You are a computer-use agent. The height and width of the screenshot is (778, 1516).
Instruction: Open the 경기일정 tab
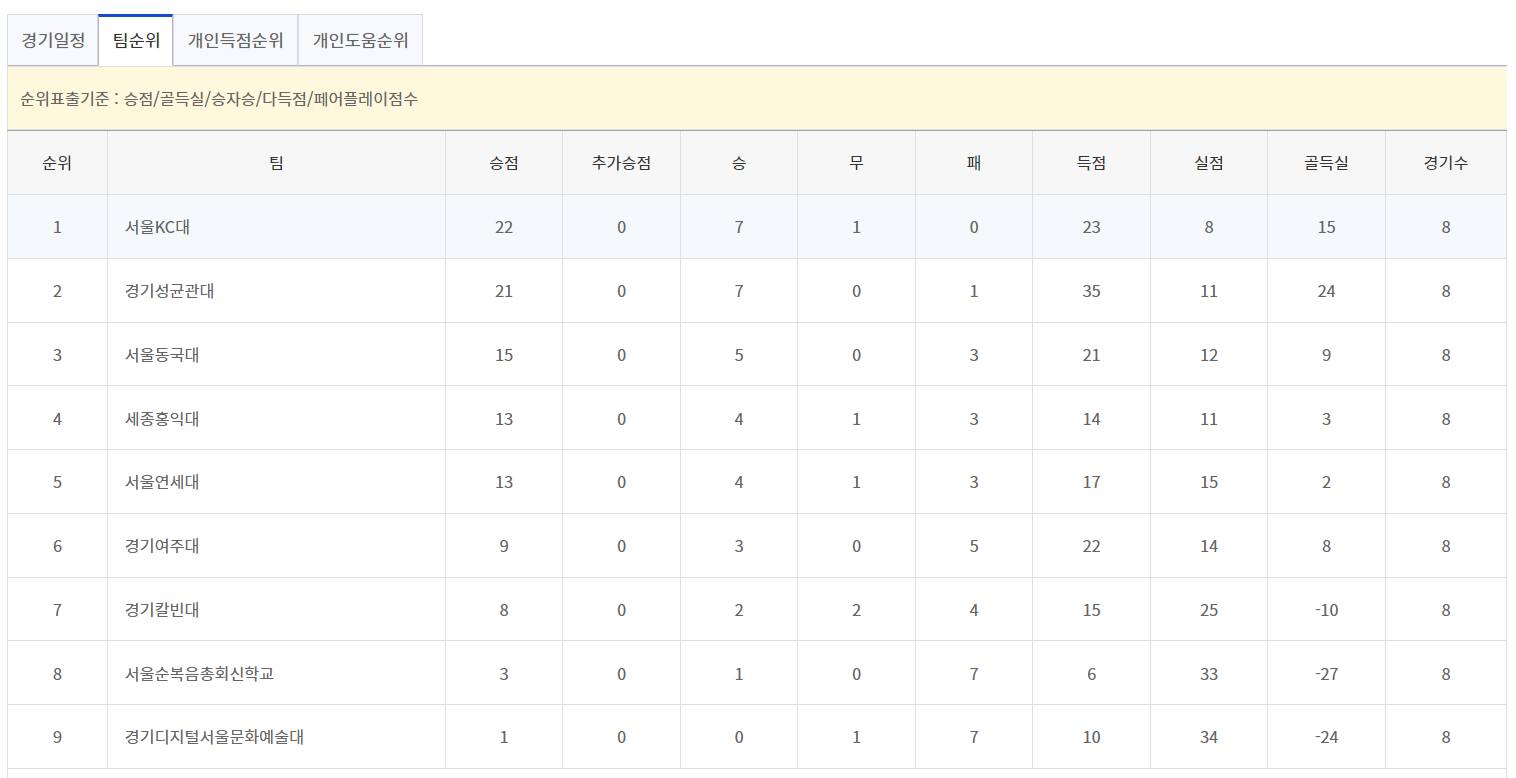(53, 41)
